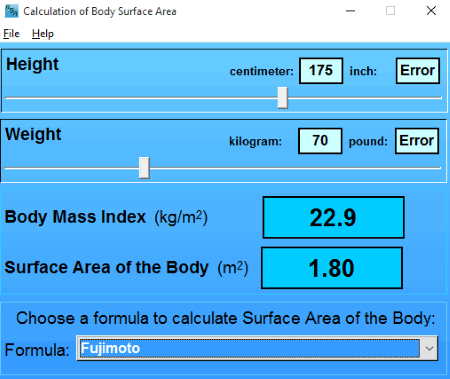Click the 'inch:' label
The height and width of the screenshot is (379, 450).
pyautogui.click(x=363, y=71)
